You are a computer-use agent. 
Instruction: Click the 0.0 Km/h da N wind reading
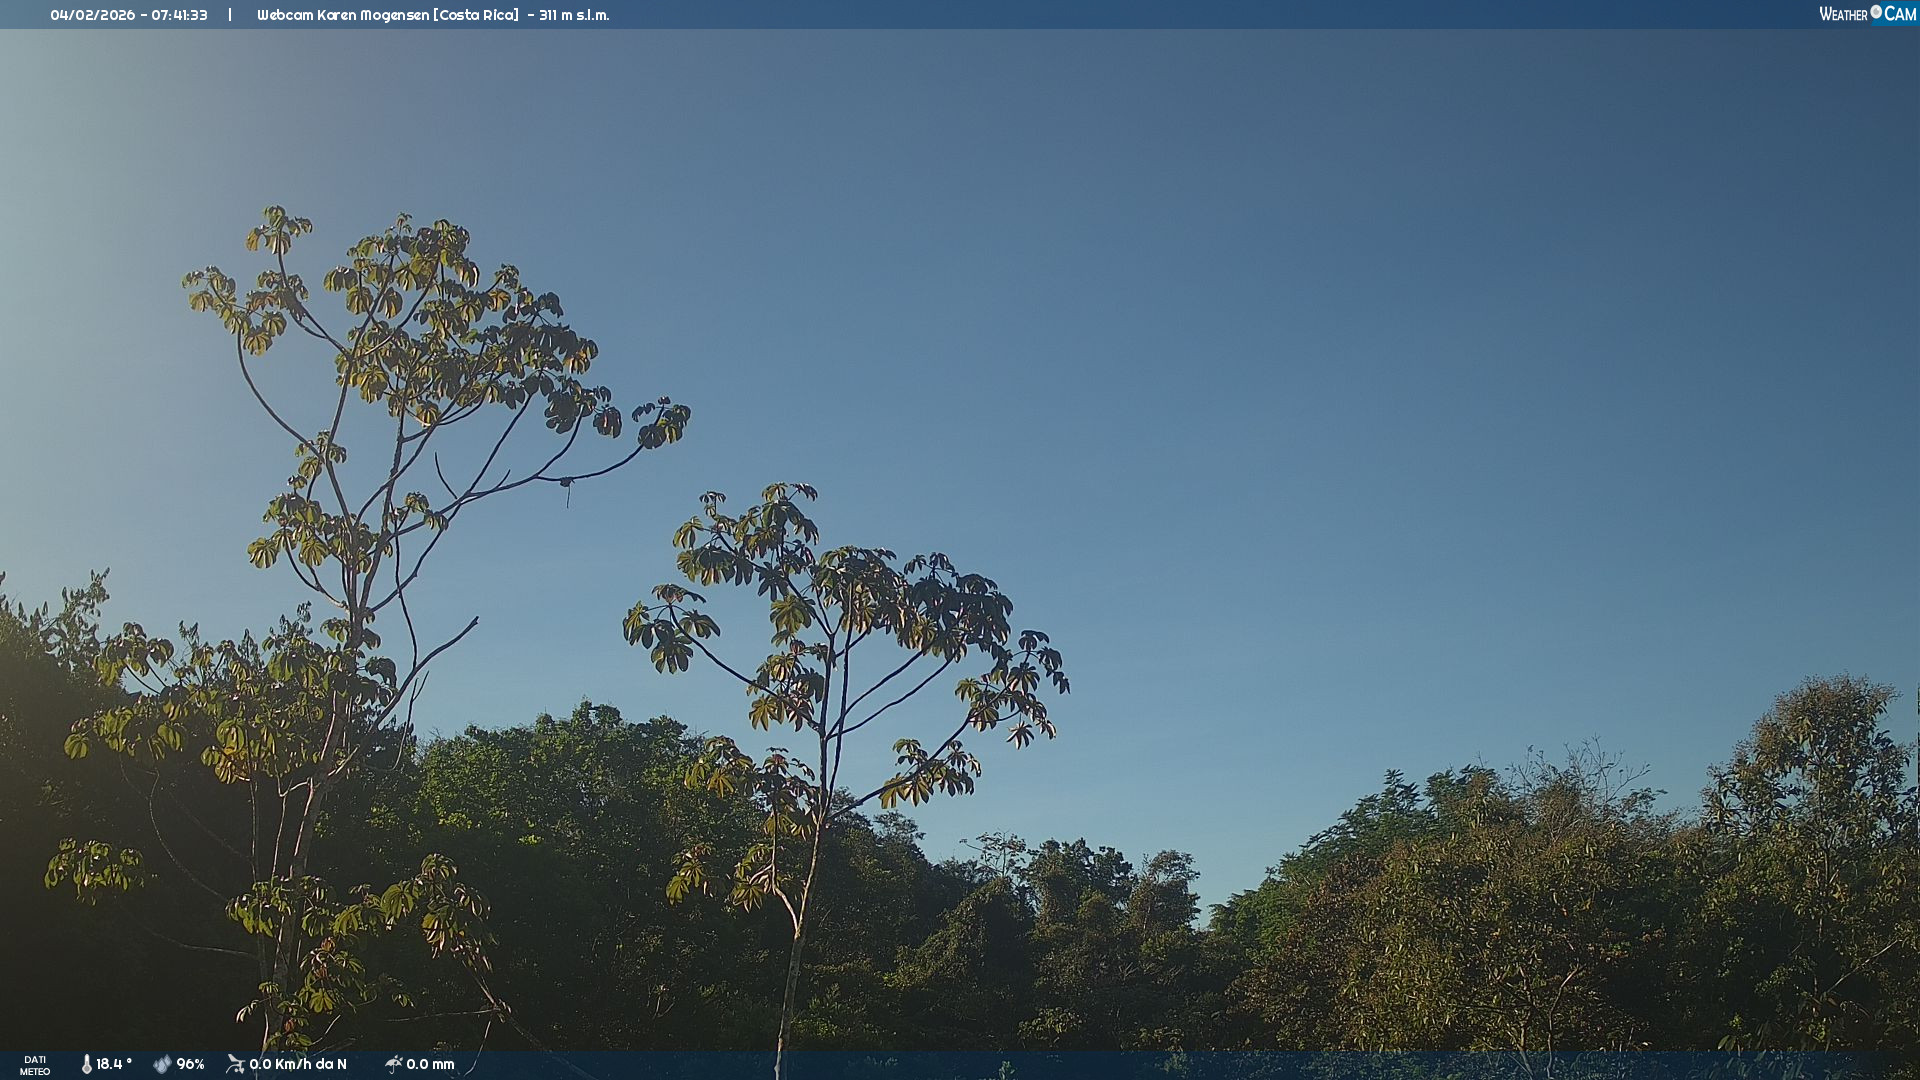coord(298,1064)
